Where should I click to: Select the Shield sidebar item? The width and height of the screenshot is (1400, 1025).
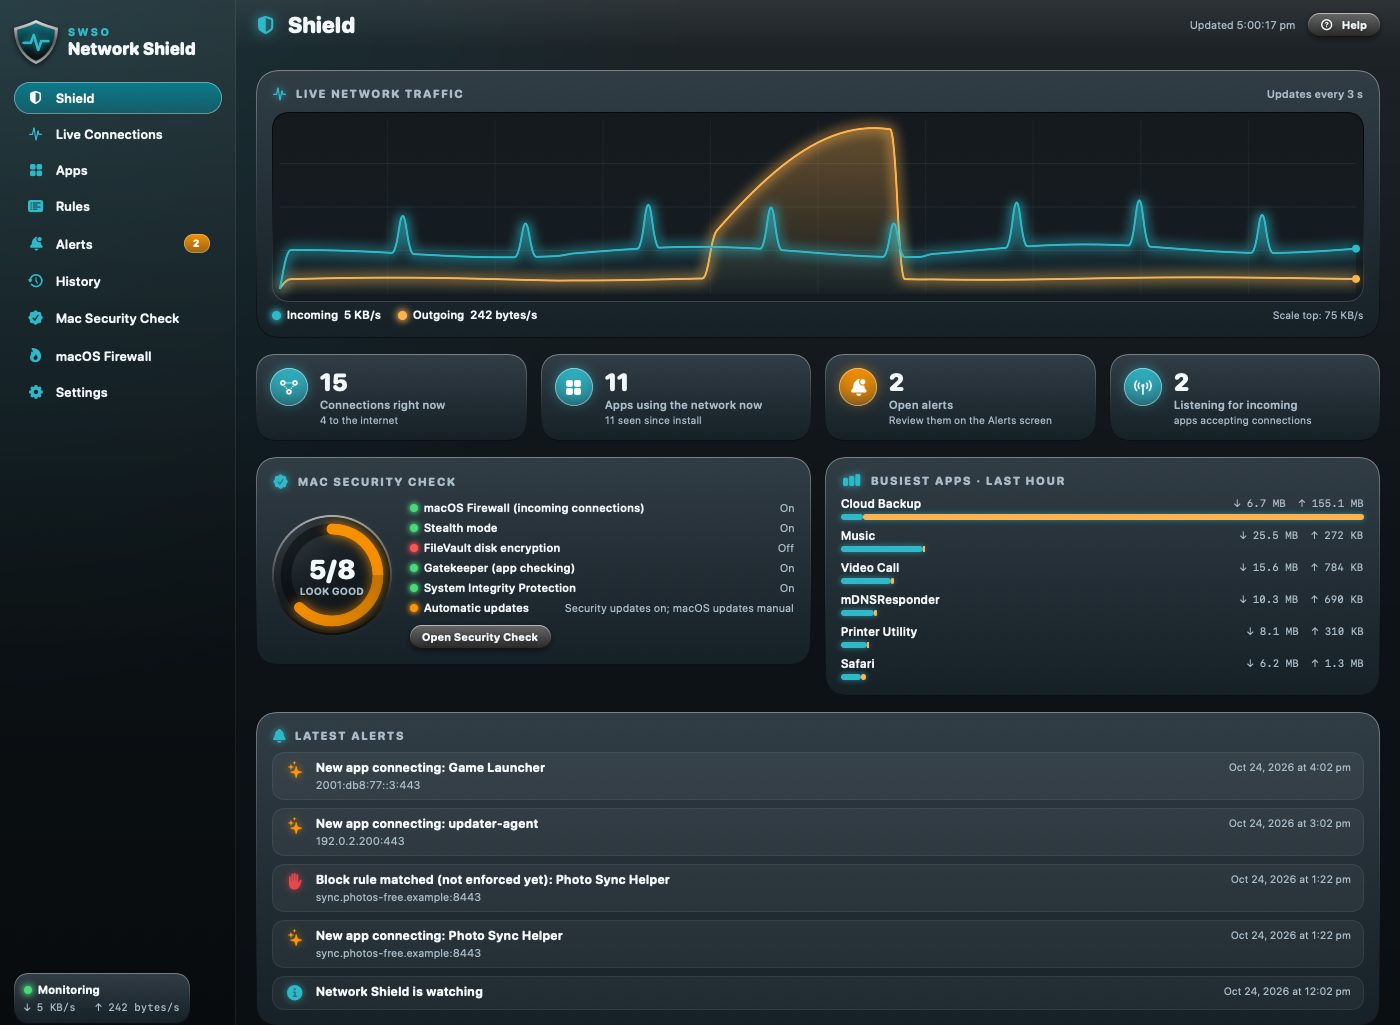[x=118, y=98]
